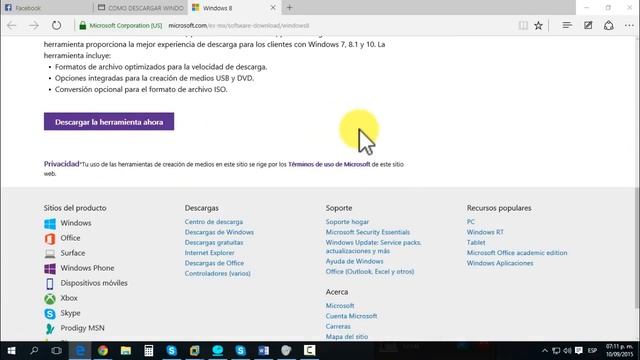Go back with the browser back arrow
The image size is (640, 360).
(x=11, y=25)
